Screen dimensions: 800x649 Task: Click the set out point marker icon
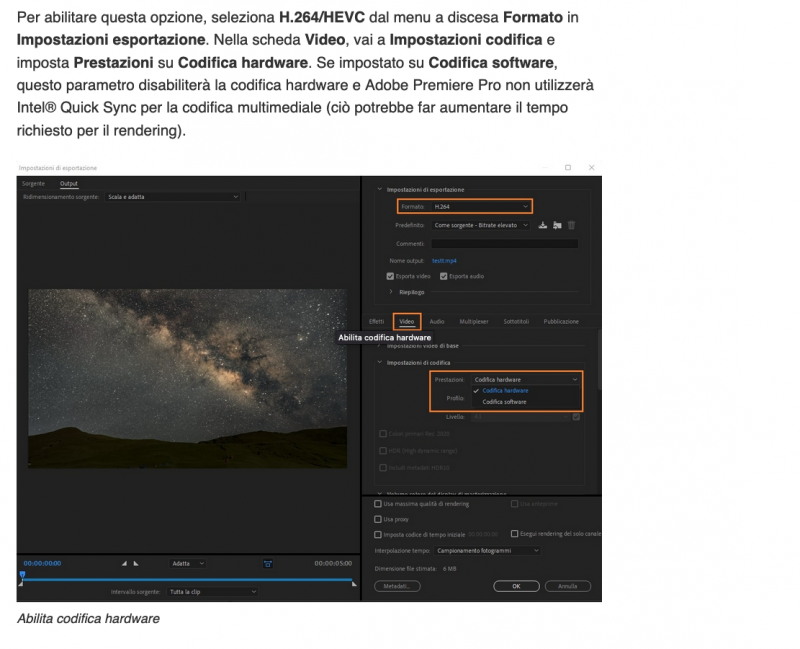click(136, 563)
